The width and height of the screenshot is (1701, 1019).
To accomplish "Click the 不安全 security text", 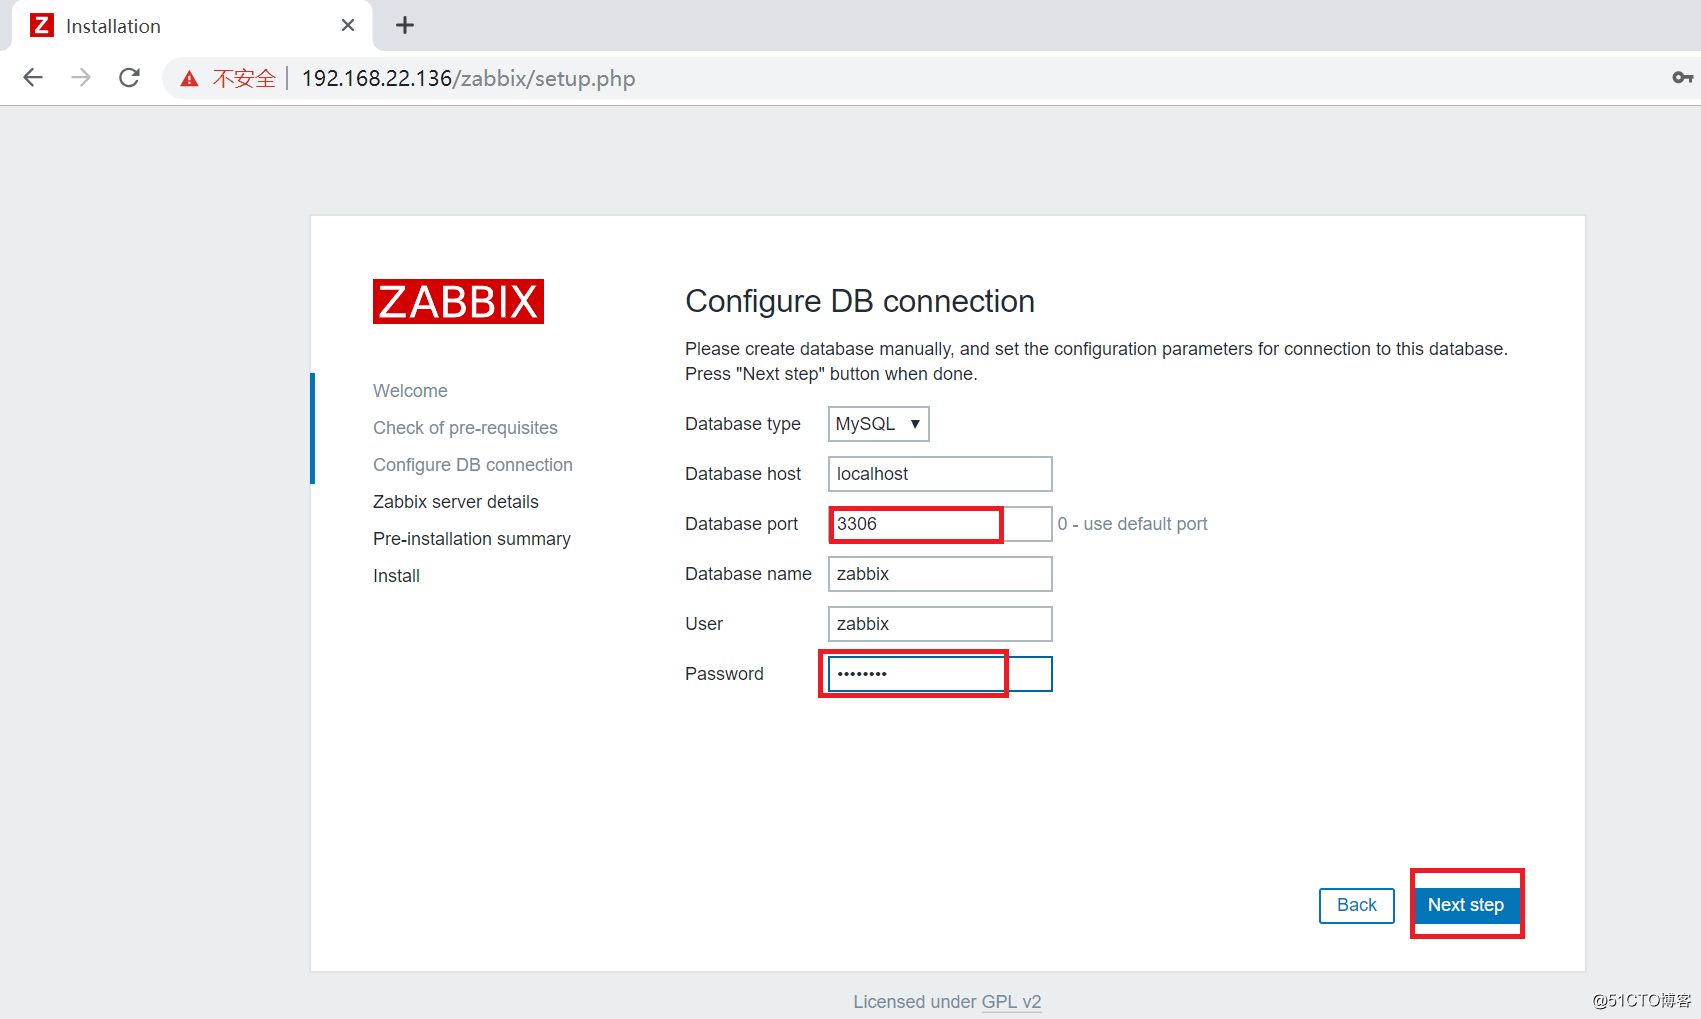I will click(x=244, y=79).
